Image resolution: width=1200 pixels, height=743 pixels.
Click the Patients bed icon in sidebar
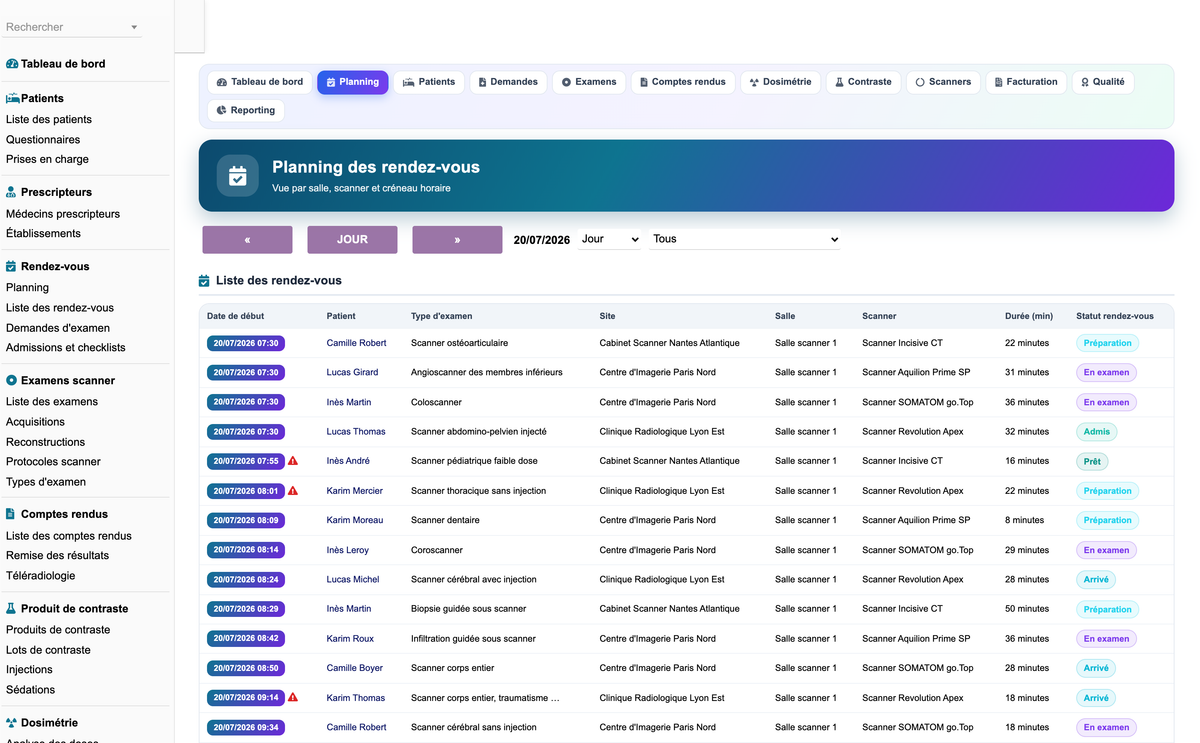[13, 98]
